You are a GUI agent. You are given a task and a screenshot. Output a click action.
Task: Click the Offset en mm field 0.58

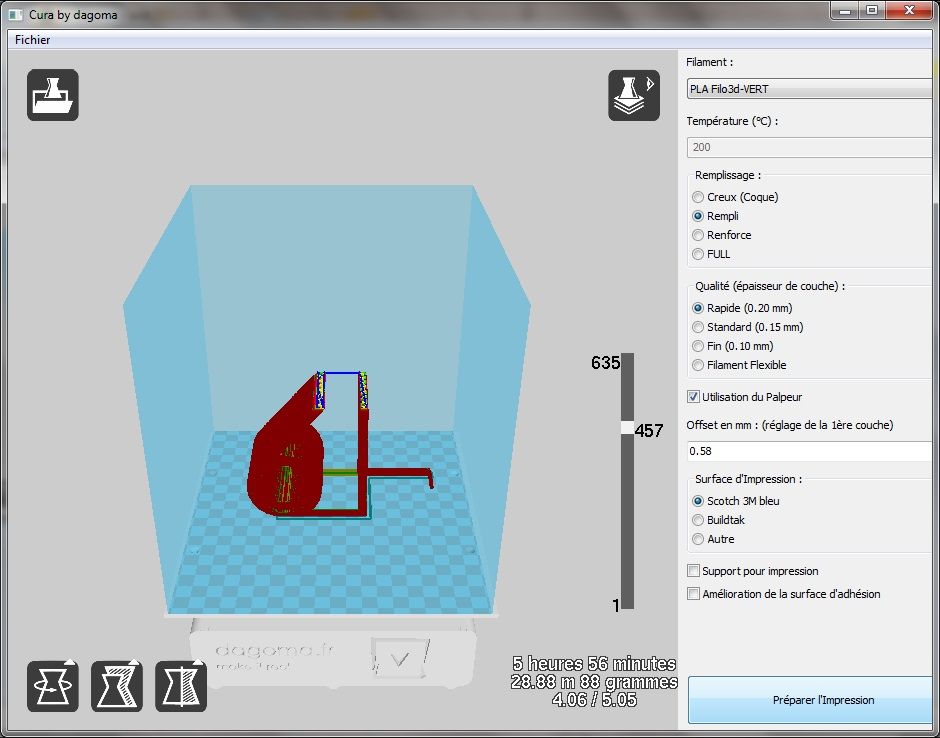point(809,451)
